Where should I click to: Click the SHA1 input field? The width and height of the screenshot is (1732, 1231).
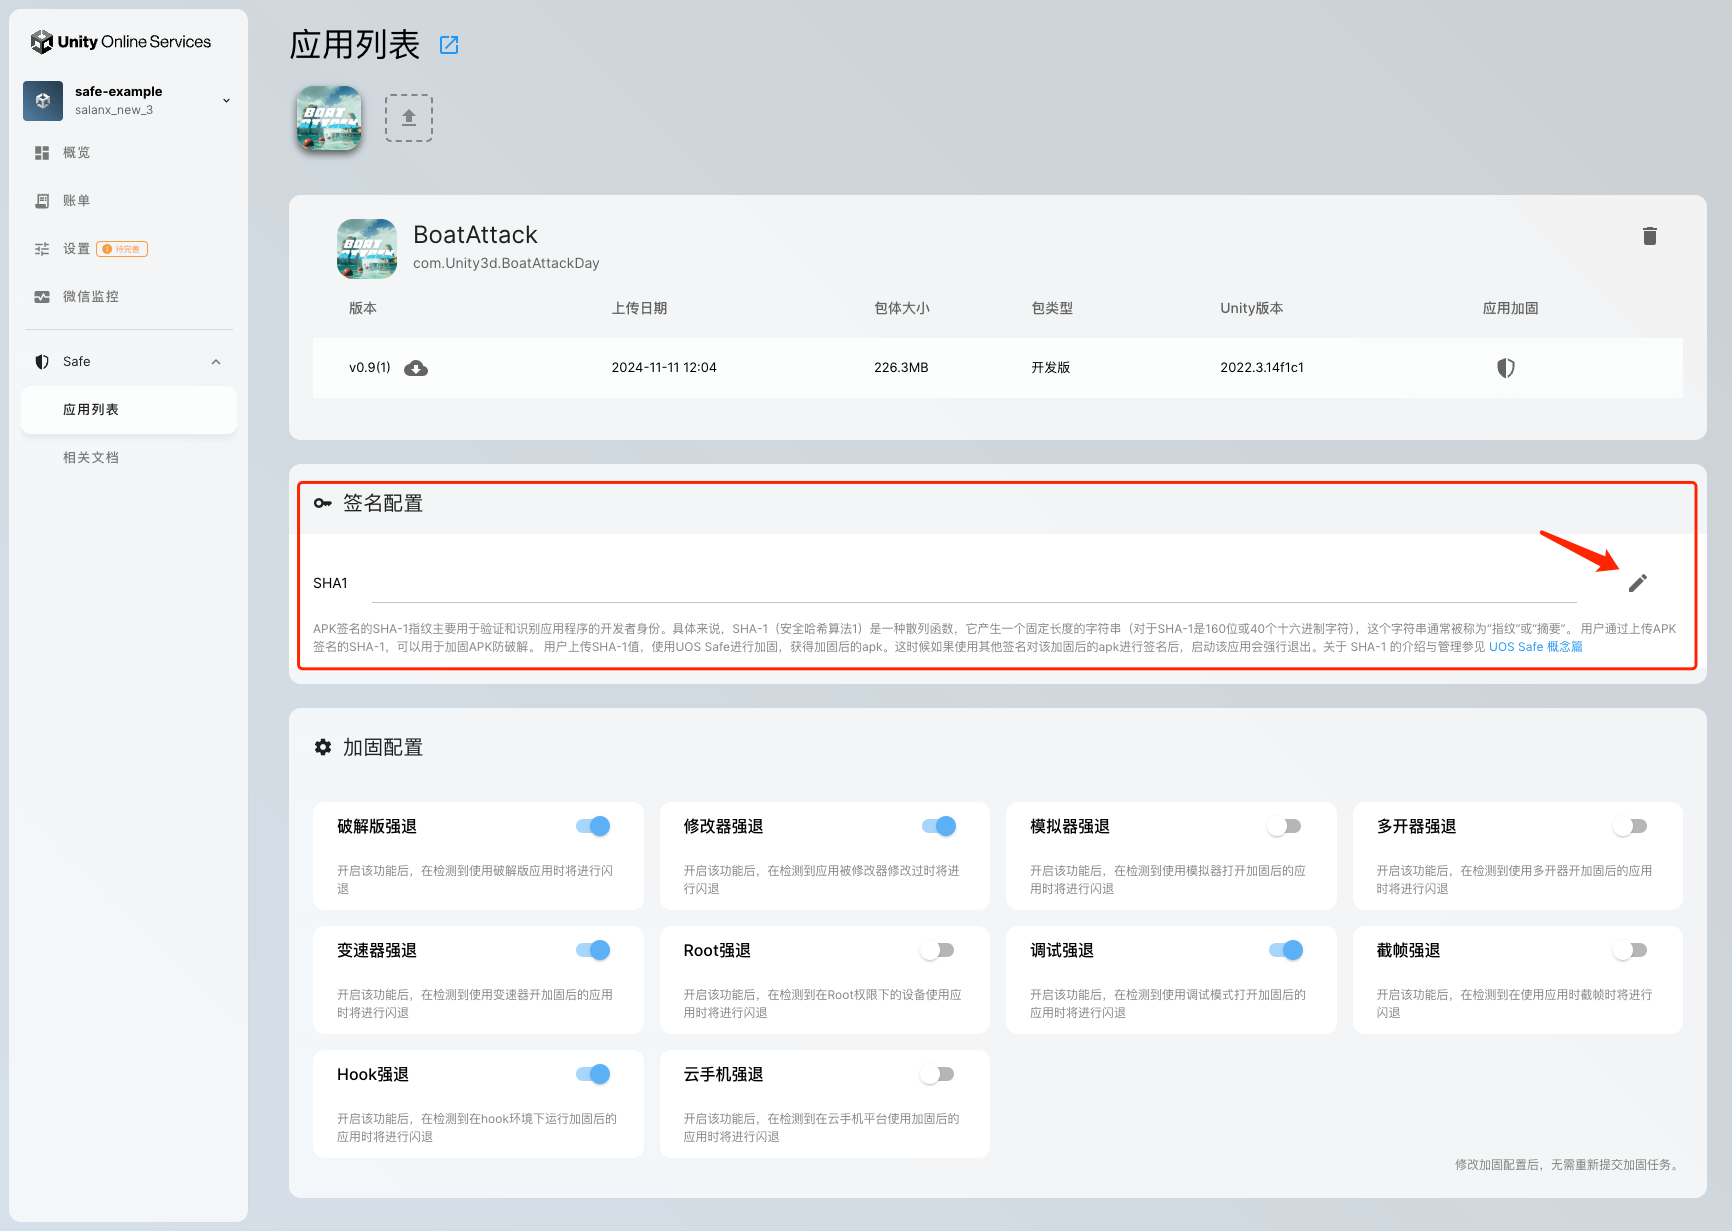[972, 584]
